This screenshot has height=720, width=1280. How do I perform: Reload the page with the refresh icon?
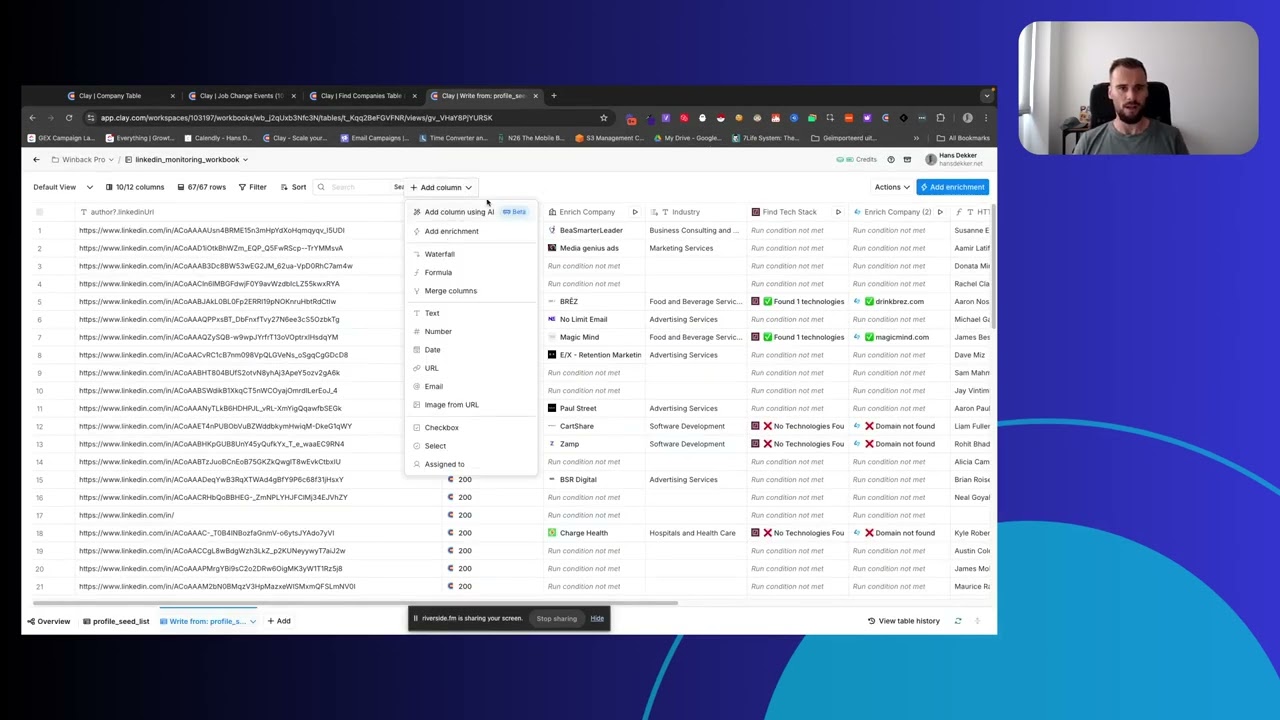[69, 118]
